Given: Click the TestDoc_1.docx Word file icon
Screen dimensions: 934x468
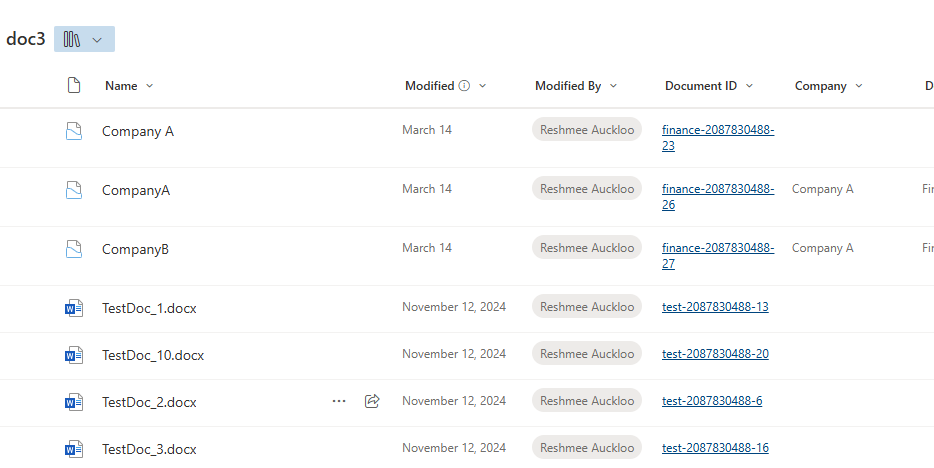Looking at the screenshot, I should pos(73,308).
